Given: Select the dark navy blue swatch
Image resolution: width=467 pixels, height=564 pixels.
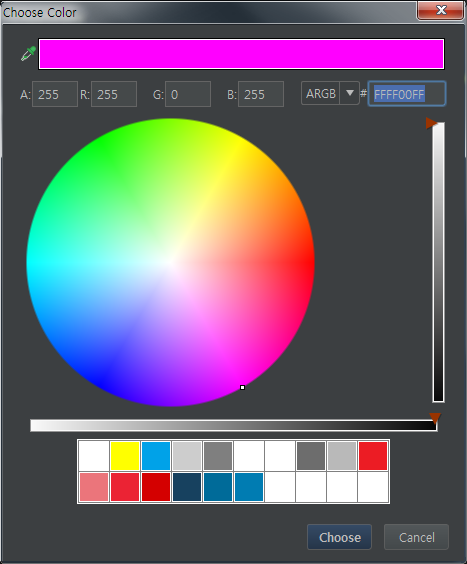Looking at the screenshot, I should click(187, 487).
